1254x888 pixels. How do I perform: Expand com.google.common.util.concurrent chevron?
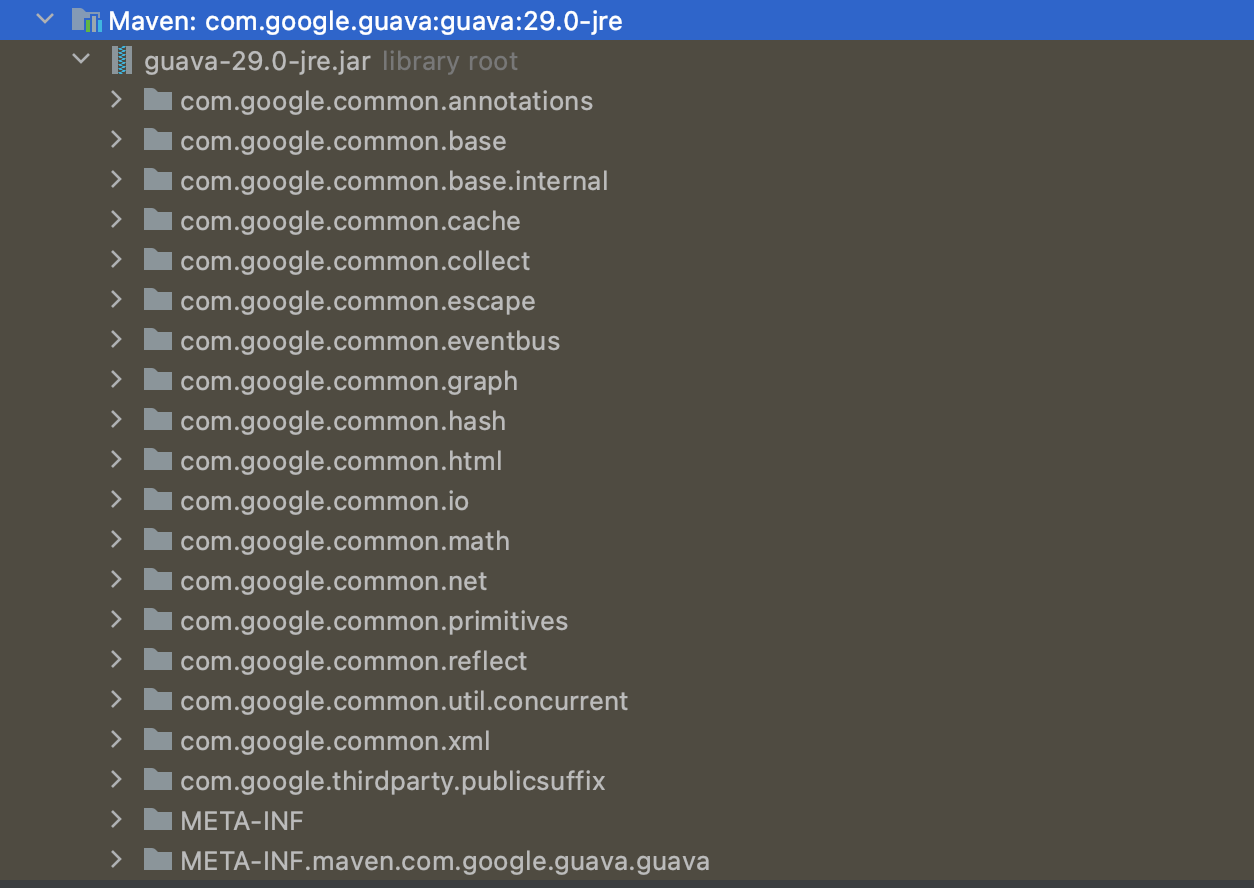coord(116,700)
